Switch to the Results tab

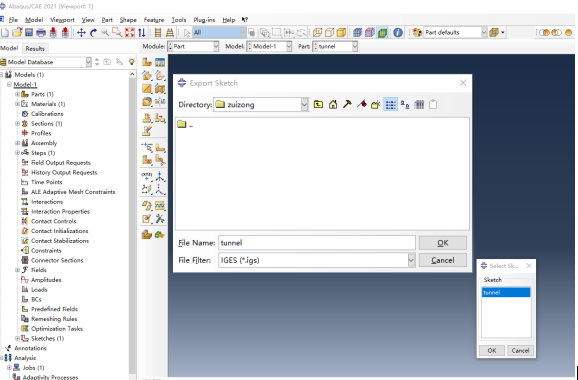click(x=35, y=49)
